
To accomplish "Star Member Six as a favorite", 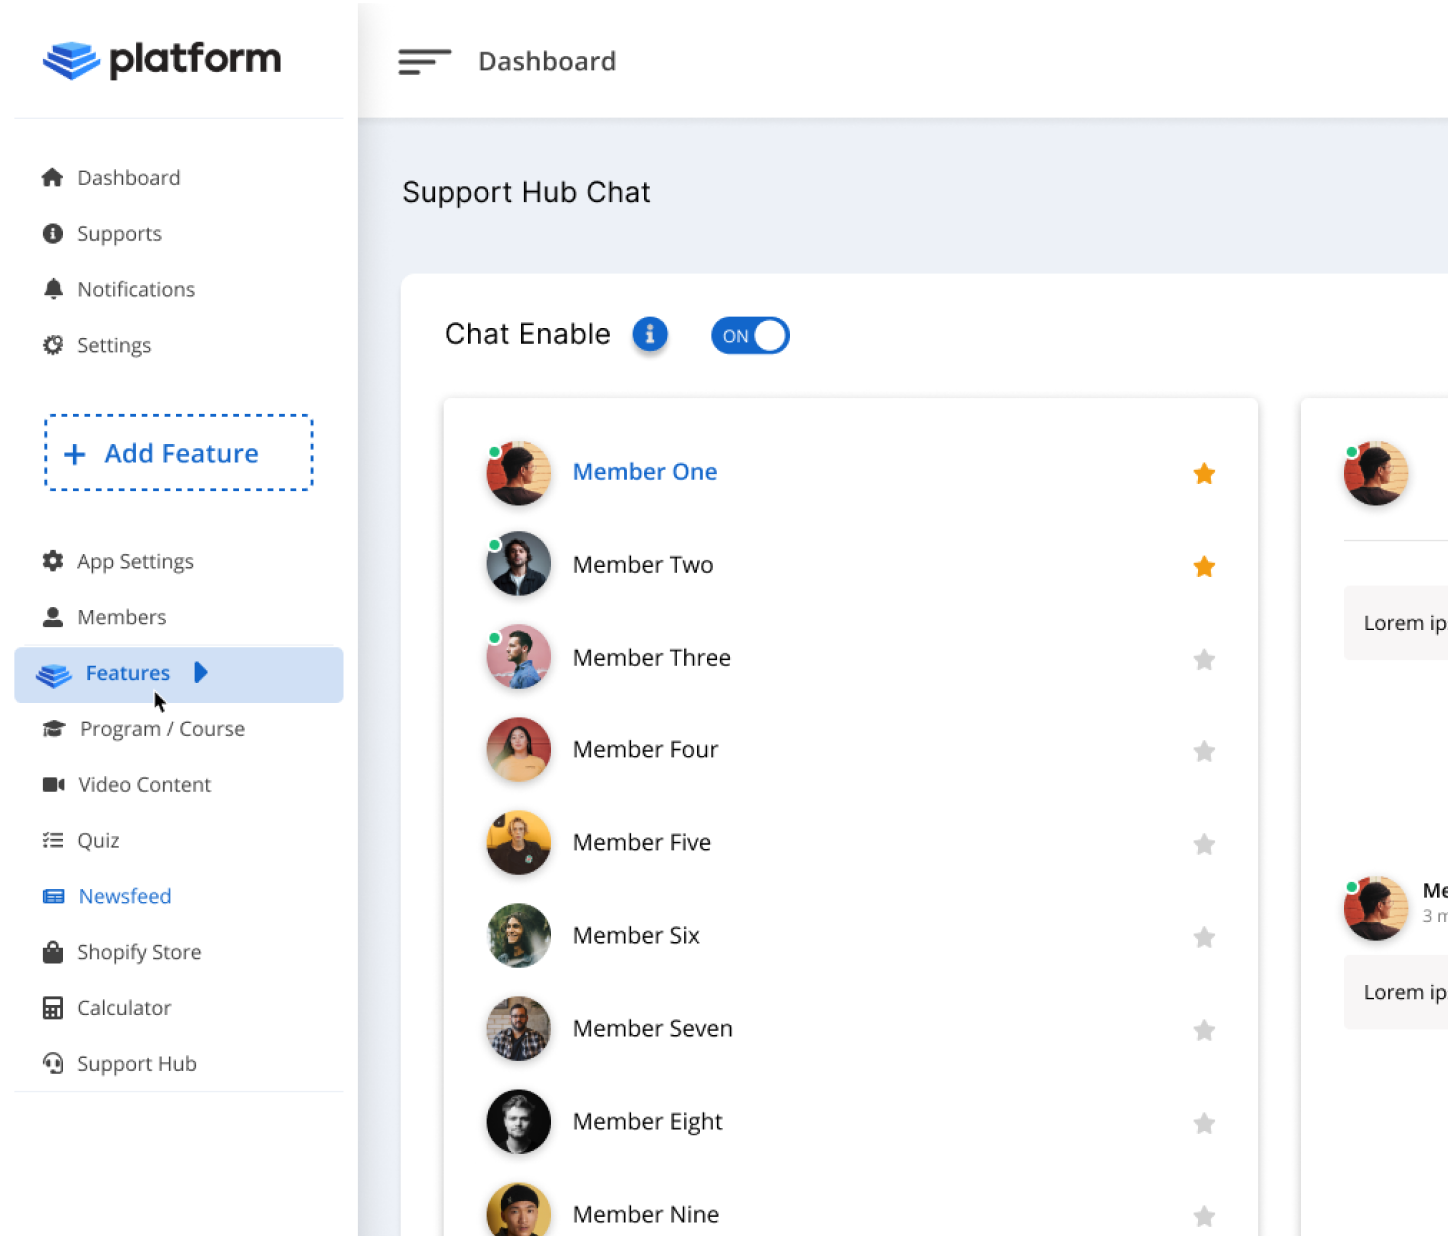I will pos(1204,937).
